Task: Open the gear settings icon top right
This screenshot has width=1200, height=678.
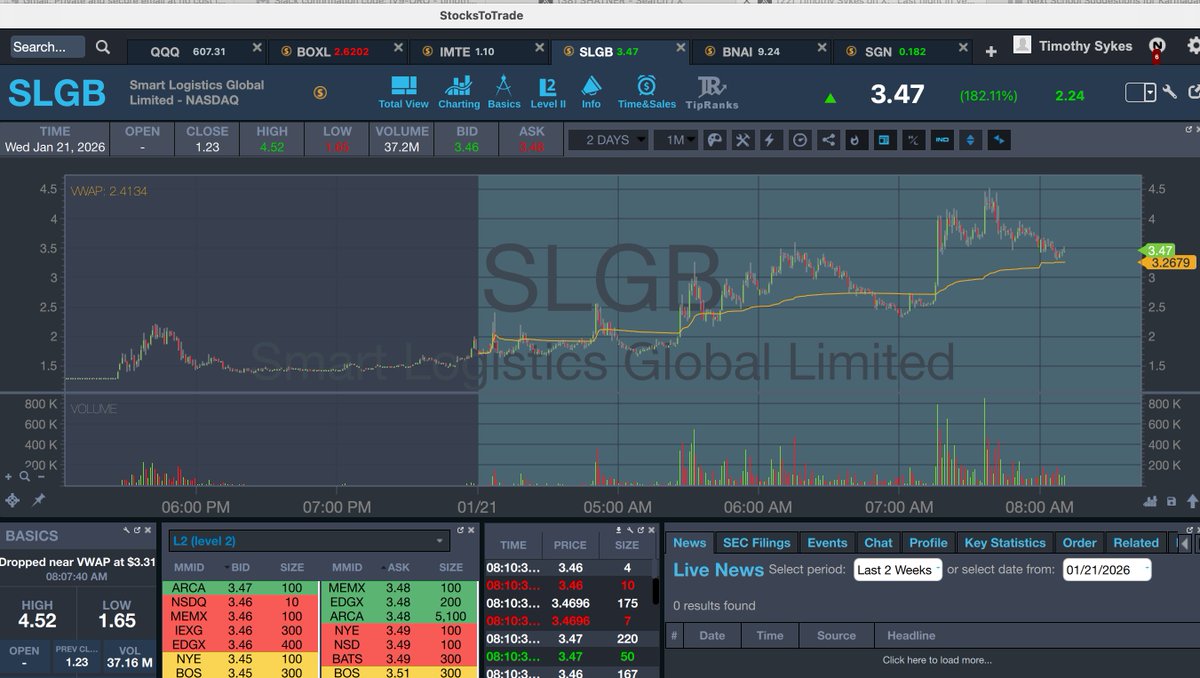Action: (x=1194, y=45)
